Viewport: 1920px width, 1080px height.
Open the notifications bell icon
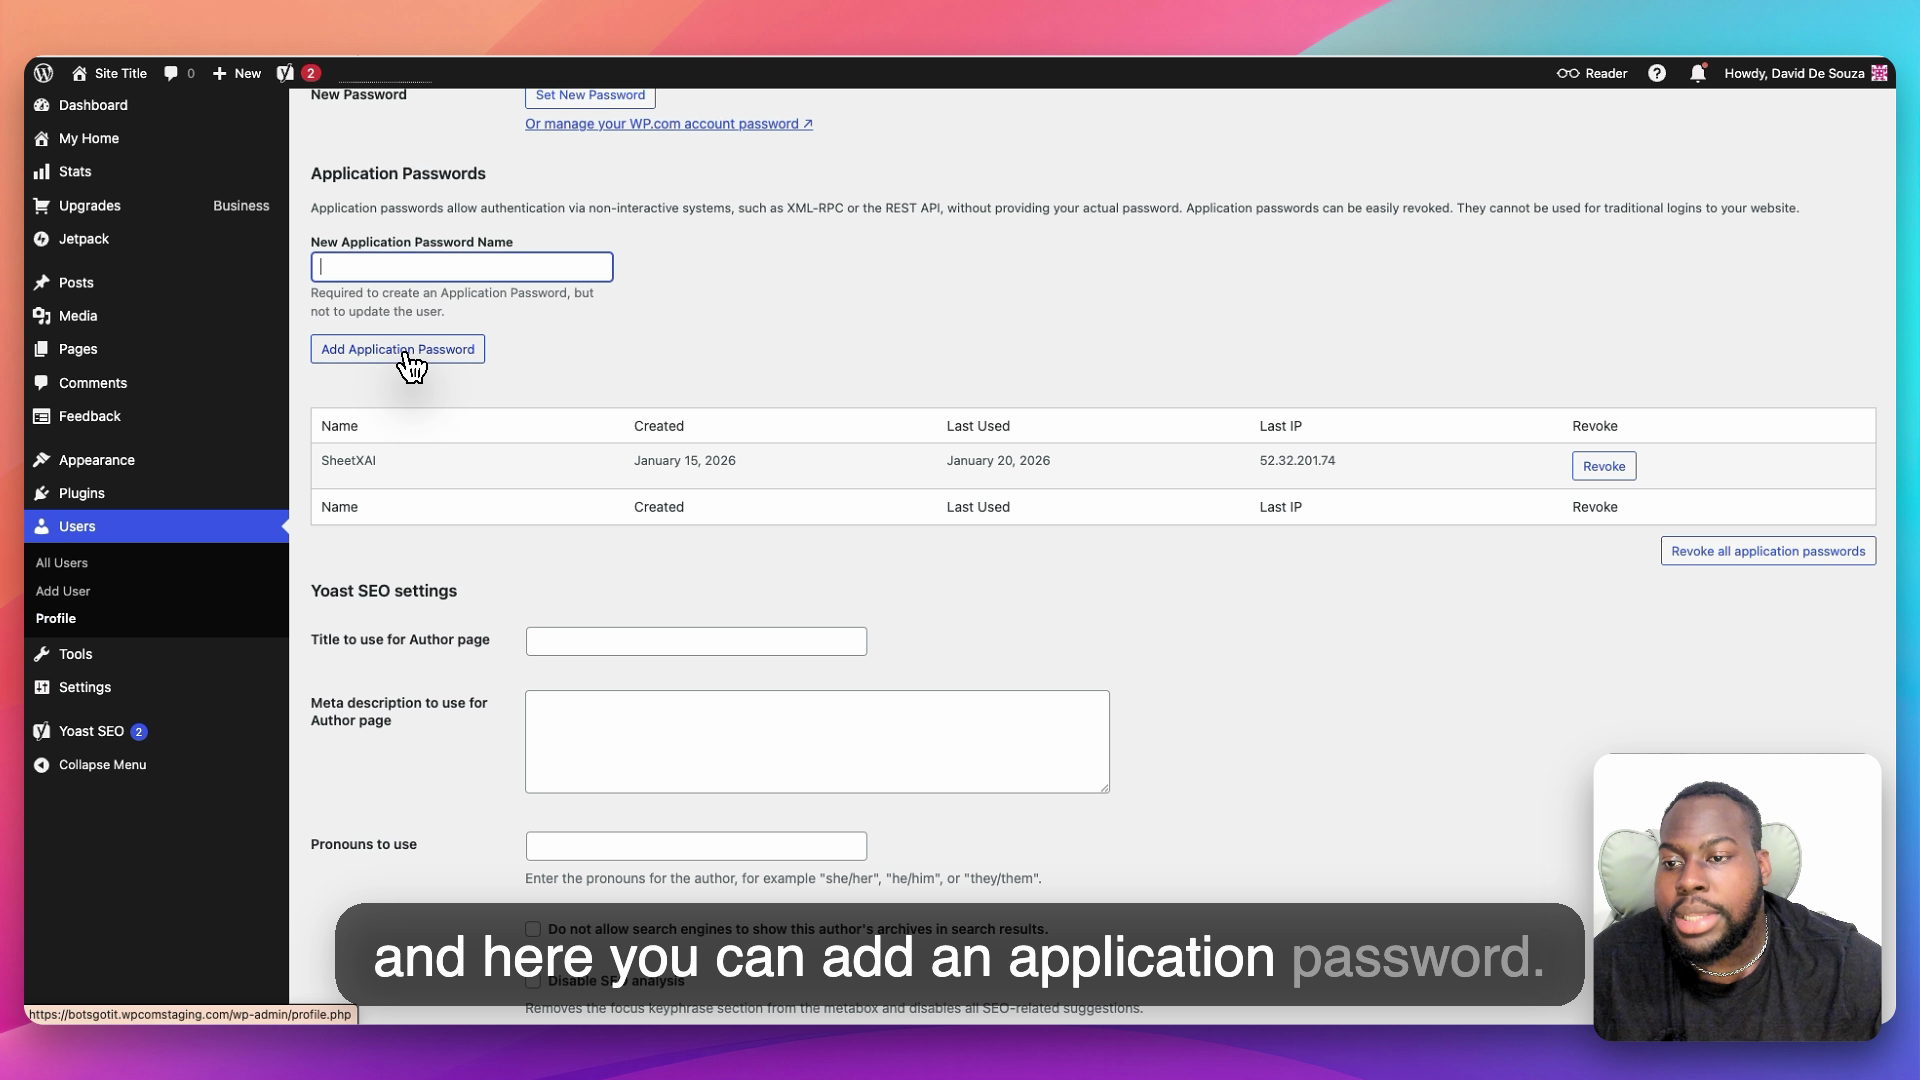[1697, 73]
